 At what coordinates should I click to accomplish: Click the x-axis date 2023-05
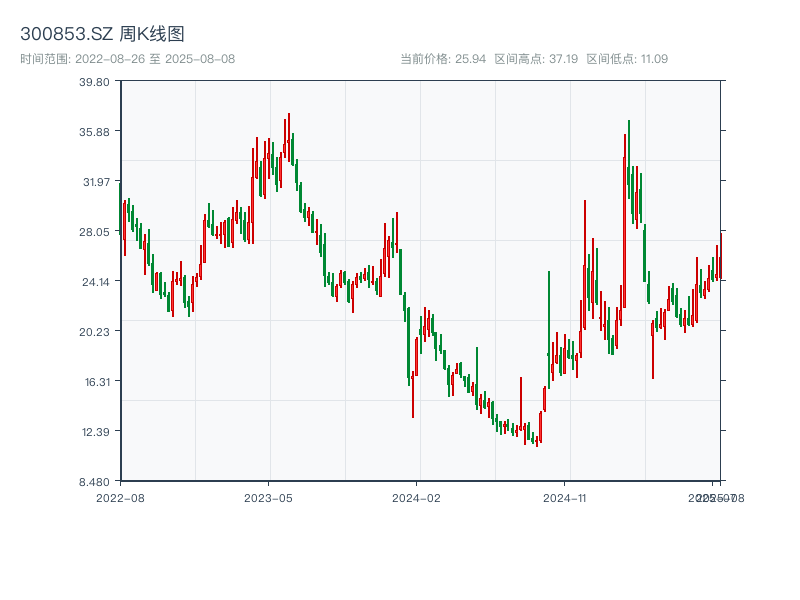pyautogui.click(x=268, y=498)
